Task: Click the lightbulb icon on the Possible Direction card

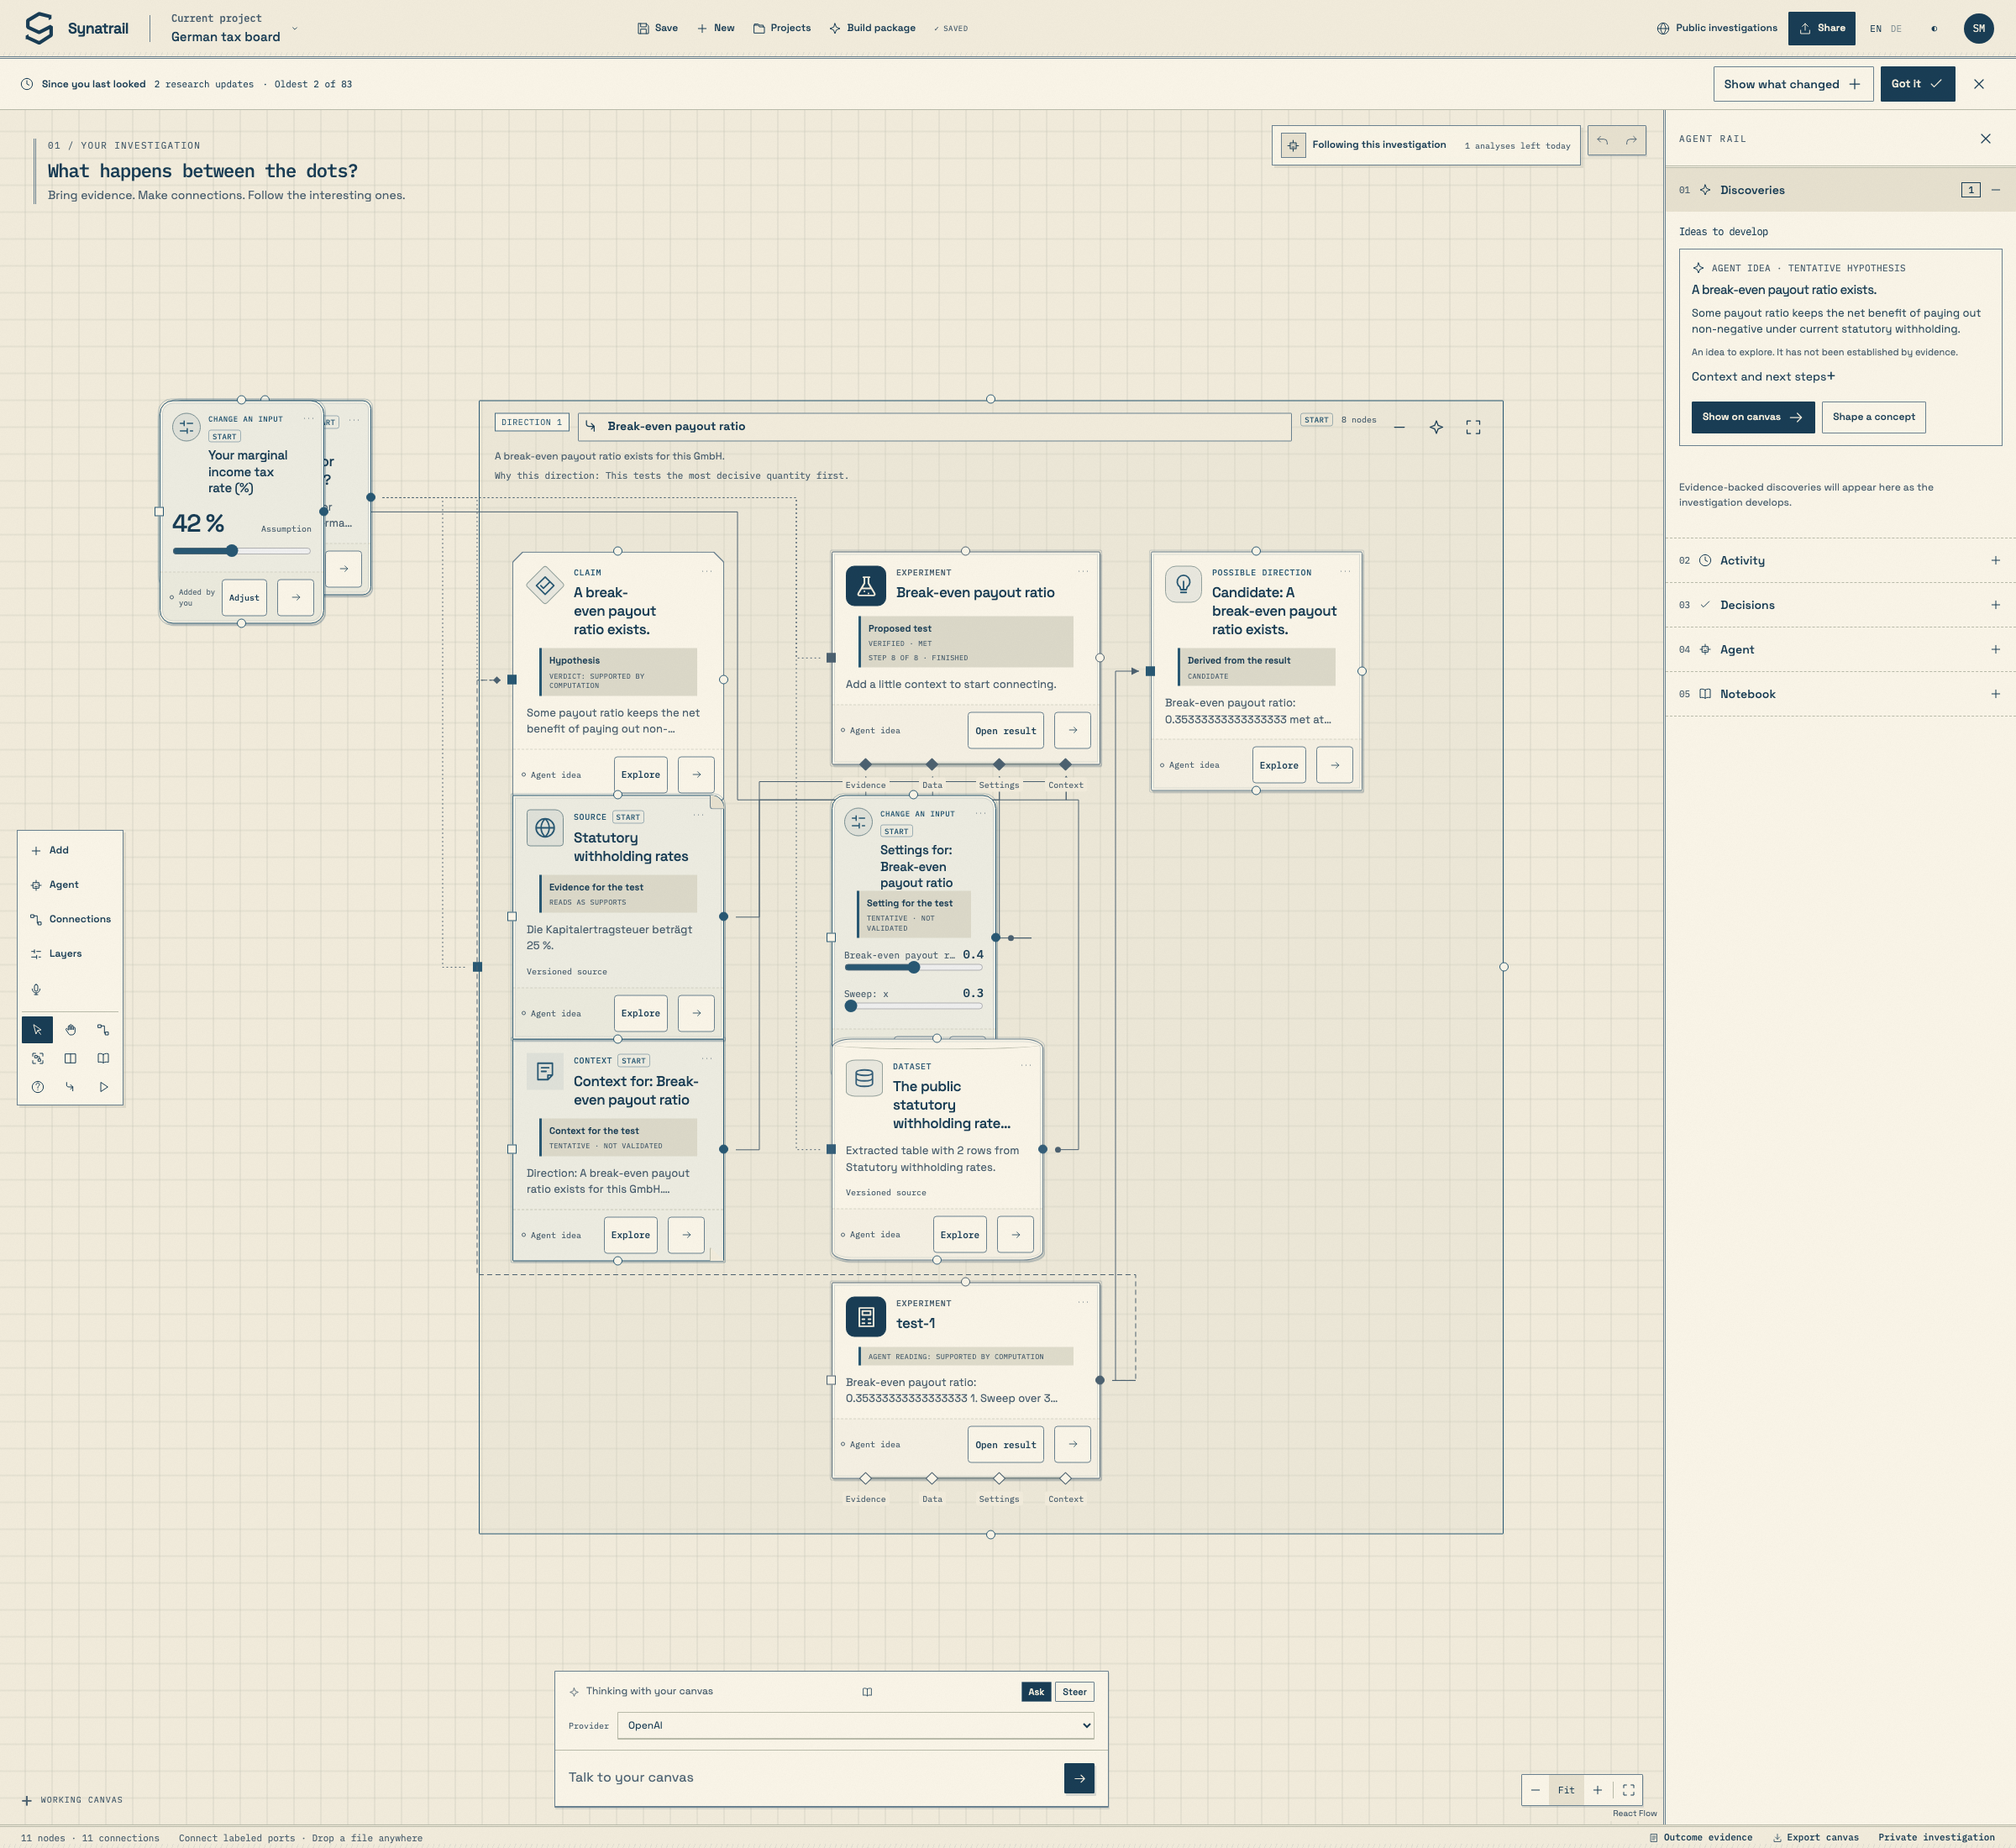Action: 1183,584
